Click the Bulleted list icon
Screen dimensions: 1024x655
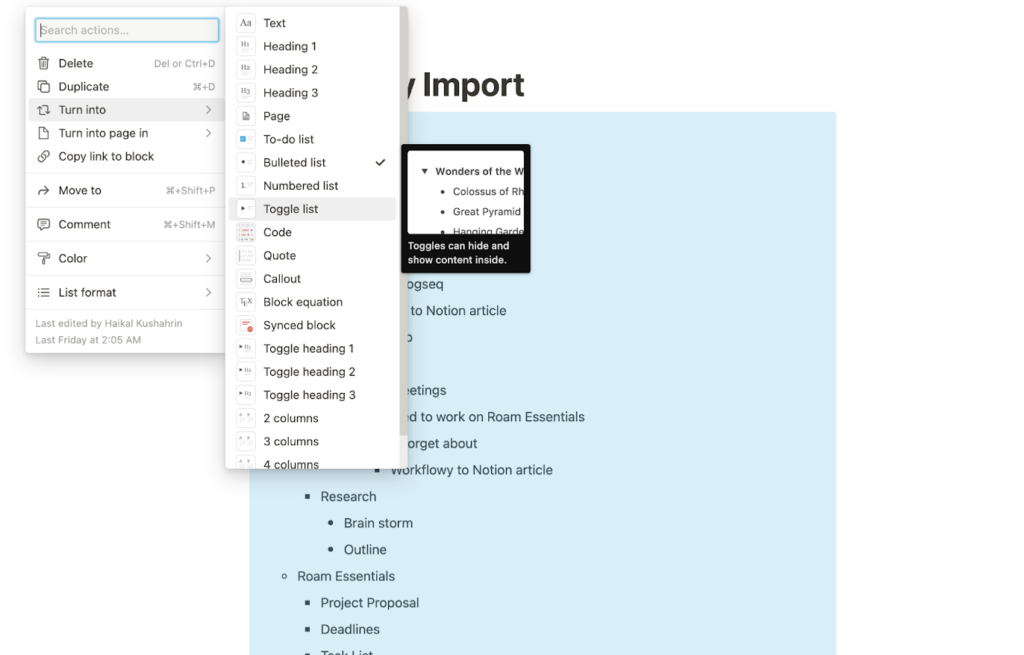(246, 163)
